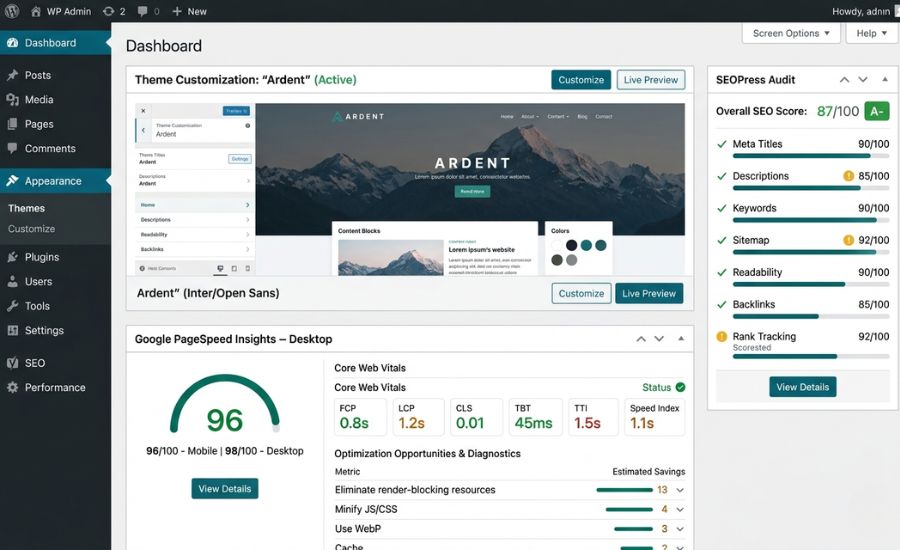
Task: Pick the dark navy color swatch
Action: 571,245
